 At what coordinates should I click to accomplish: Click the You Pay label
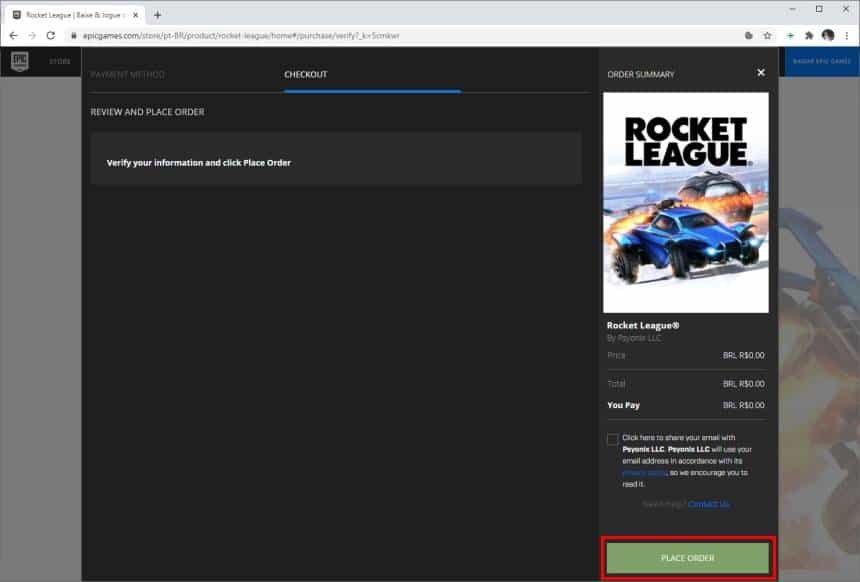[x=624, y=405]
